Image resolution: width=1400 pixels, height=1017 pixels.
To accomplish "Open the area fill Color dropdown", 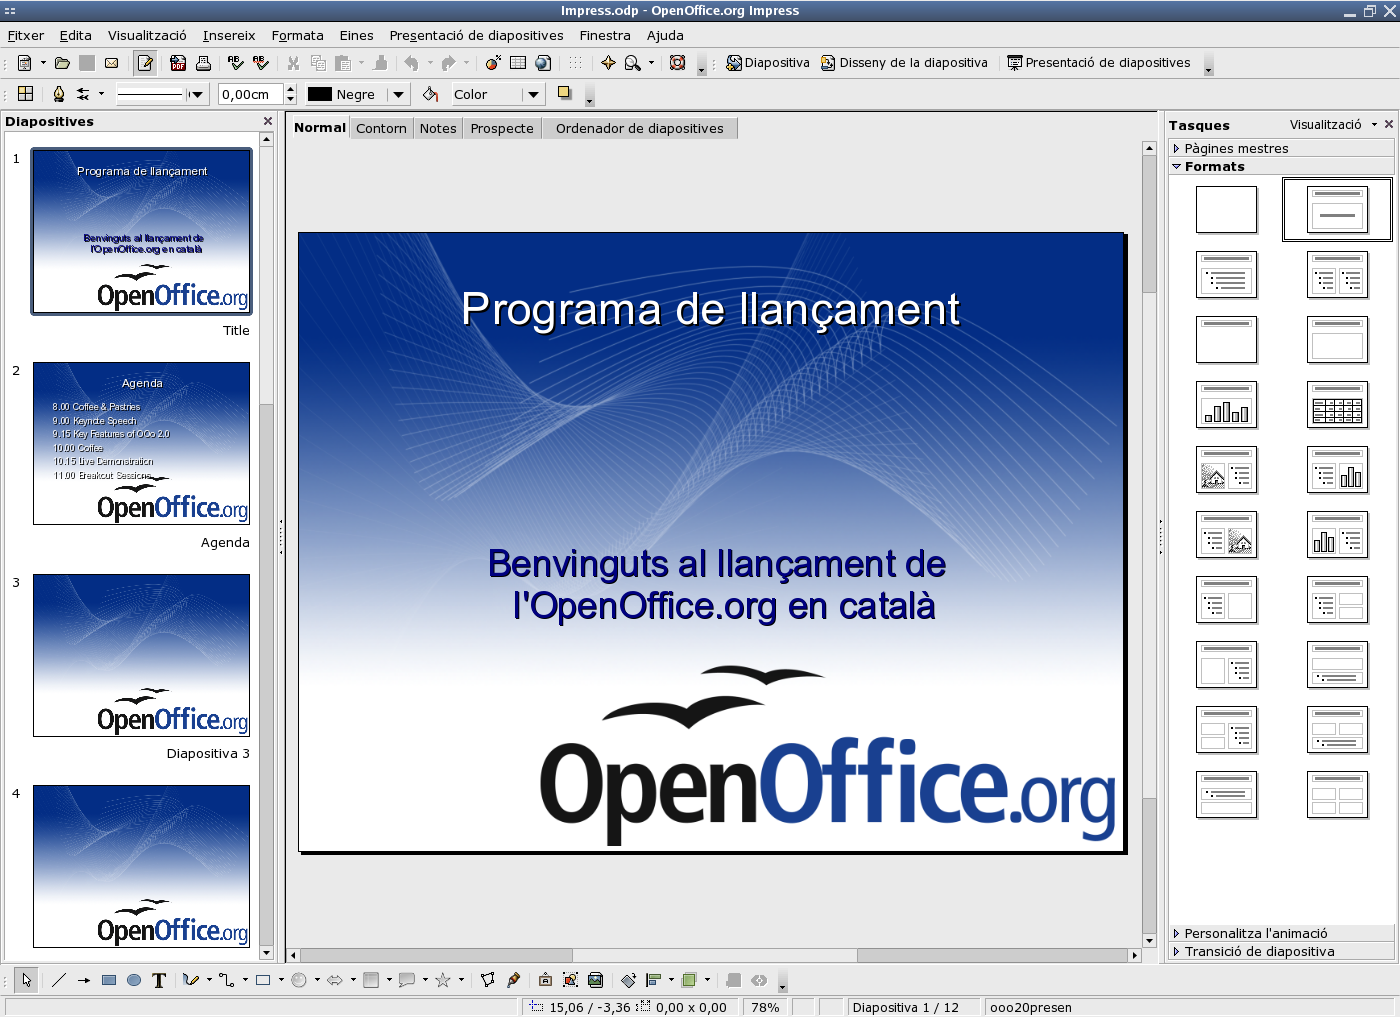I will pos(533,94).
